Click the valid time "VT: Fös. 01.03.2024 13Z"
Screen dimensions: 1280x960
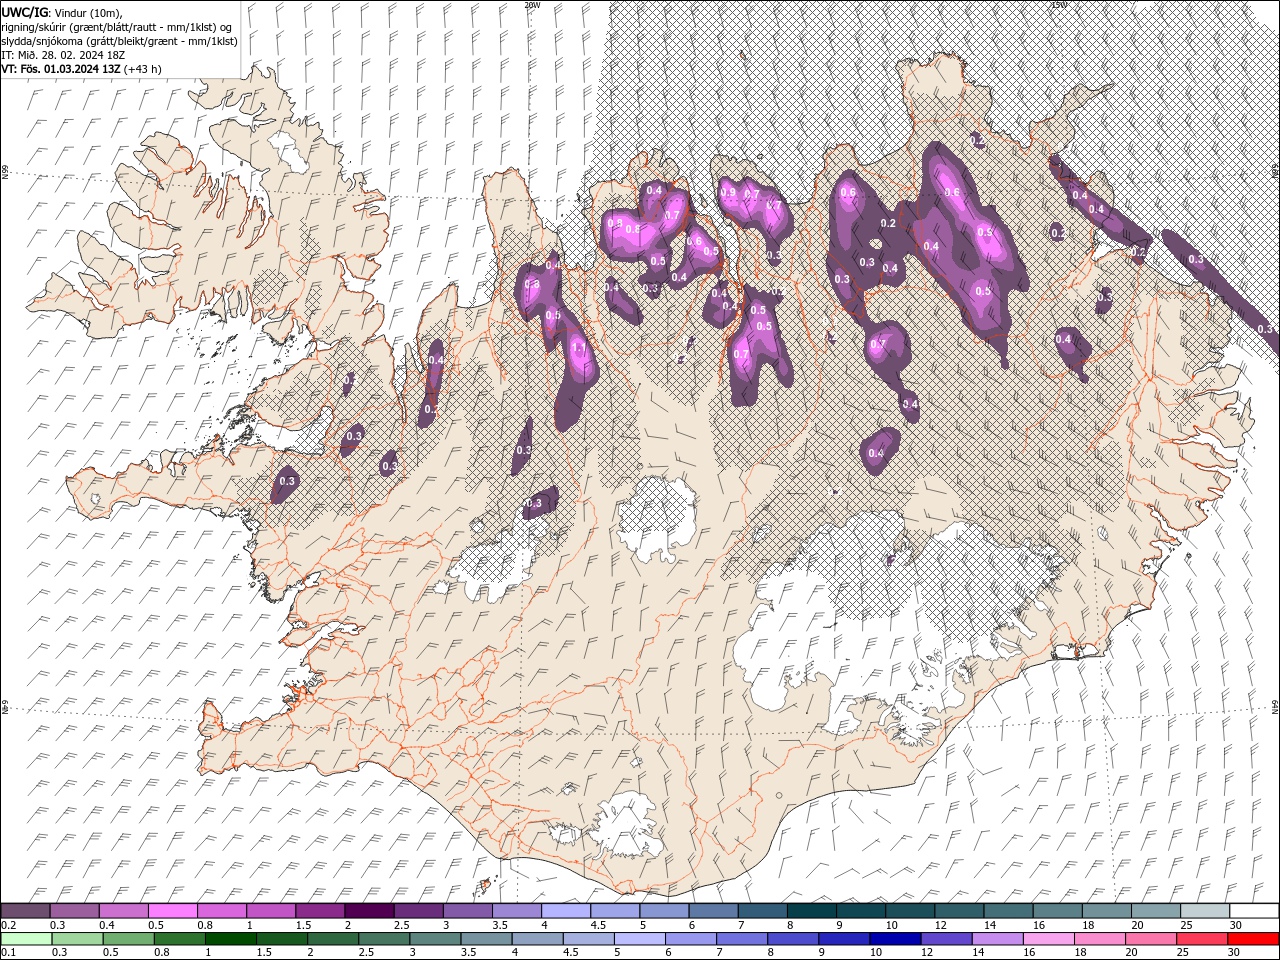(x=62, y=69)
